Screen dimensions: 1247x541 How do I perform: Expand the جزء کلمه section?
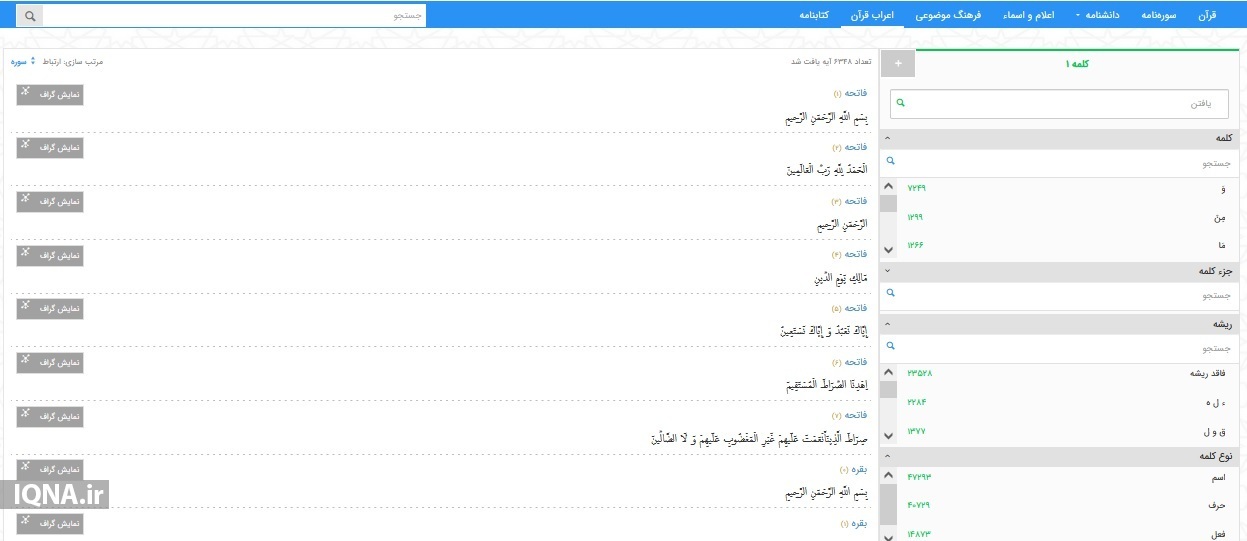tap(888, 271)
